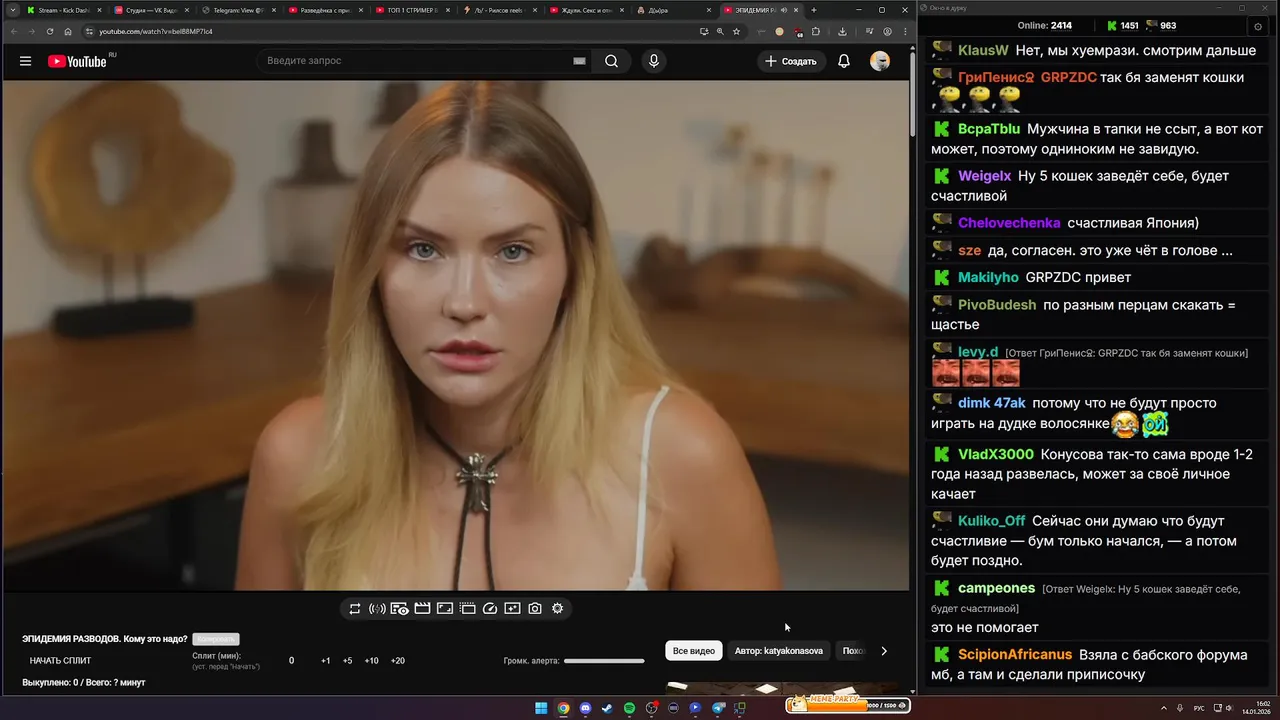Click the audio boost waves icon in toolbar
1280x720 pixels.
point(377,608)
